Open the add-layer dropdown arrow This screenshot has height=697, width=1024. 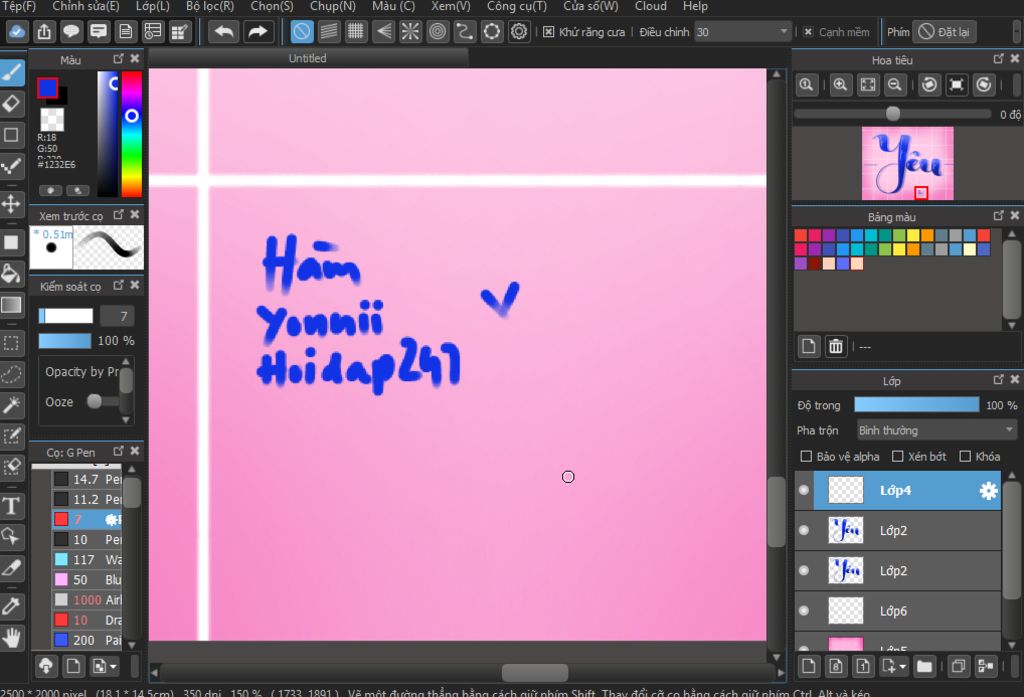[x=903, y=667]
